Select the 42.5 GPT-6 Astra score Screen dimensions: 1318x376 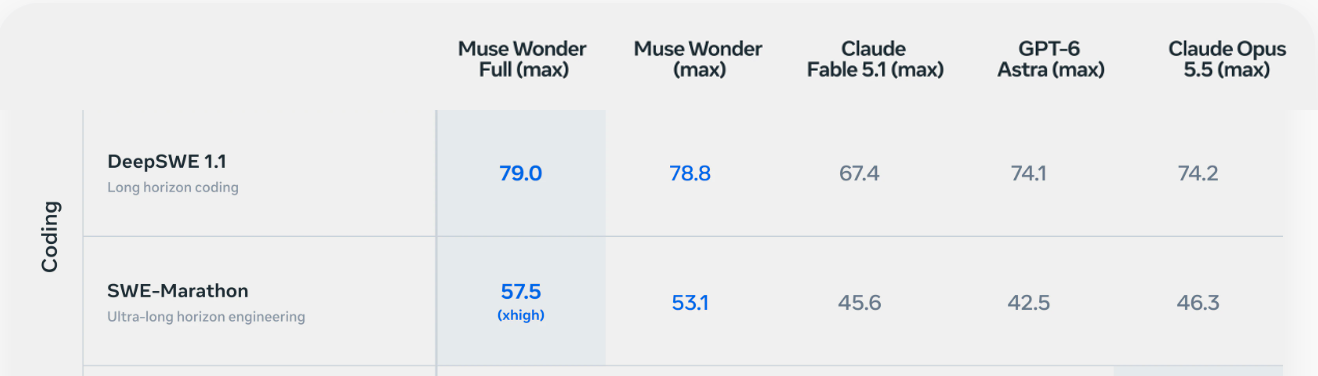point(1029,303)
